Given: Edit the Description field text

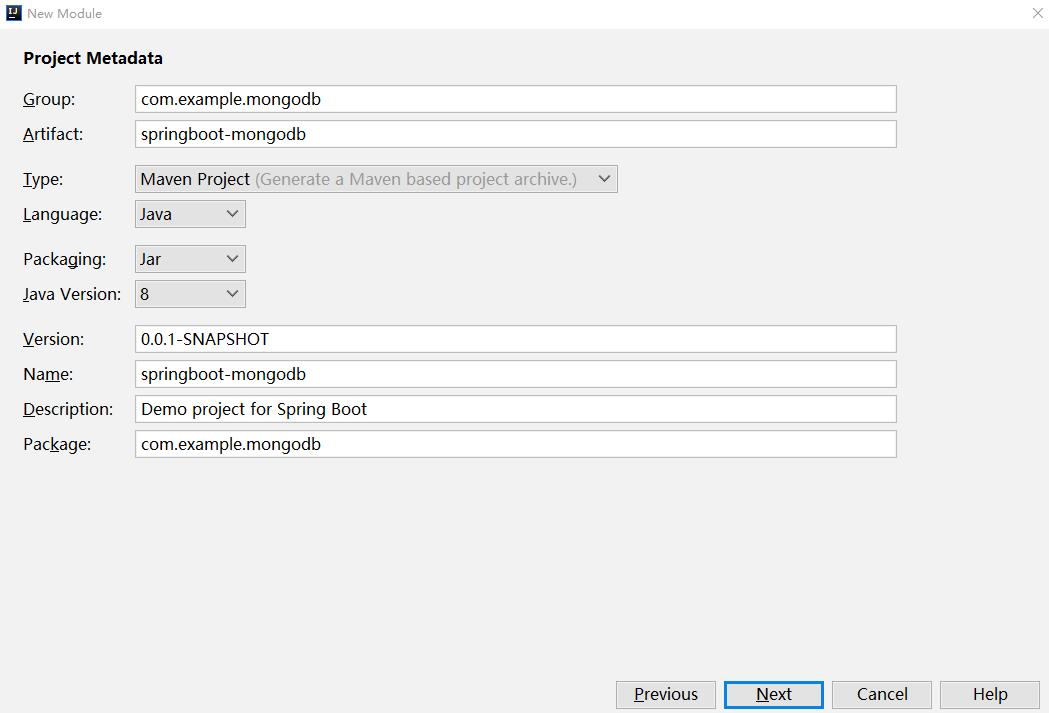Looking at the screenshot, I should pos(515,409).
